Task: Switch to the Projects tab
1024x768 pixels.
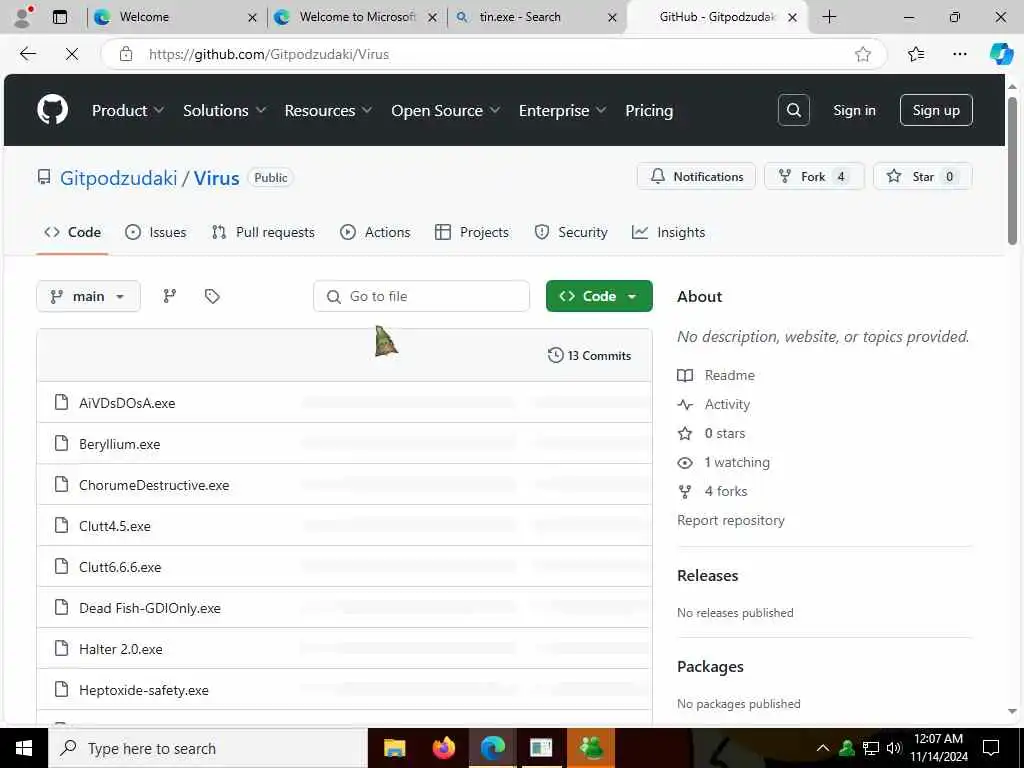Action: (x=472, y=232)
